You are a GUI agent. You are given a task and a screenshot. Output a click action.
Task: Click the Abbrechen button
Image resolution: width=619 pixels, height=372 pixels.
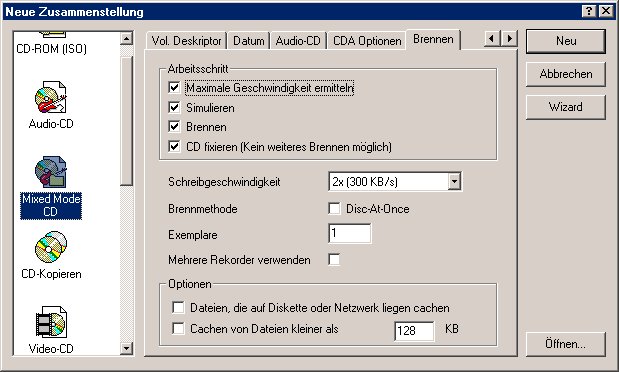coord(566,74)
